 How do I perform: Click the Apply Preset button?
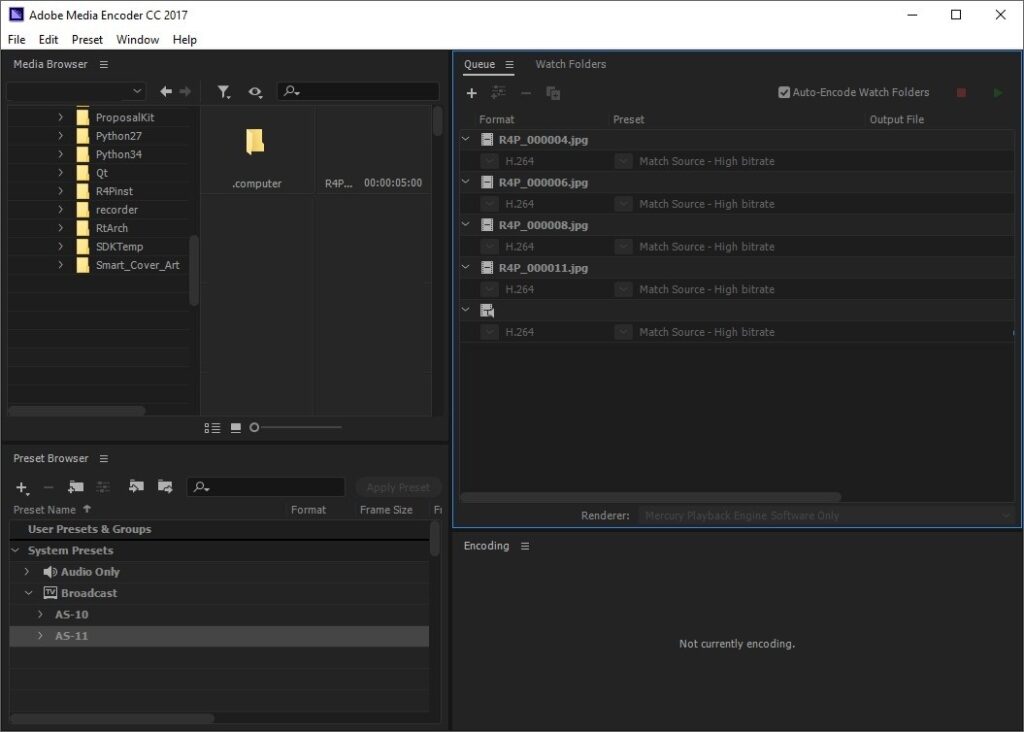(x=398, y=487)
